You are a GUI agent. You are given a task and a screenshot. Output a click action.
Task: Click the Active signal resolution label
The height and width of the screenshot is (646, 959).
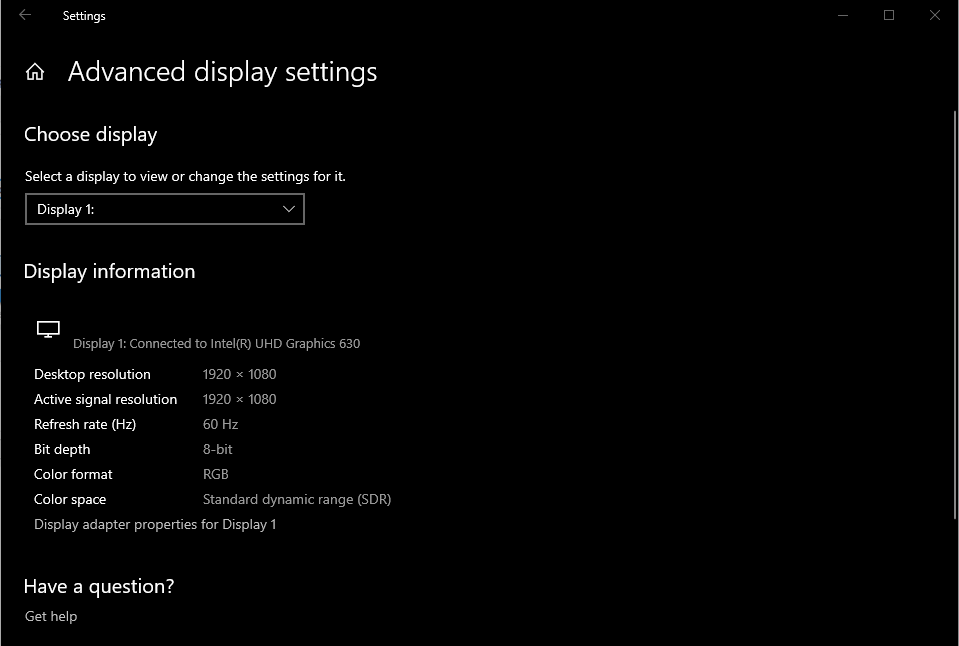[x=105, y=399]
